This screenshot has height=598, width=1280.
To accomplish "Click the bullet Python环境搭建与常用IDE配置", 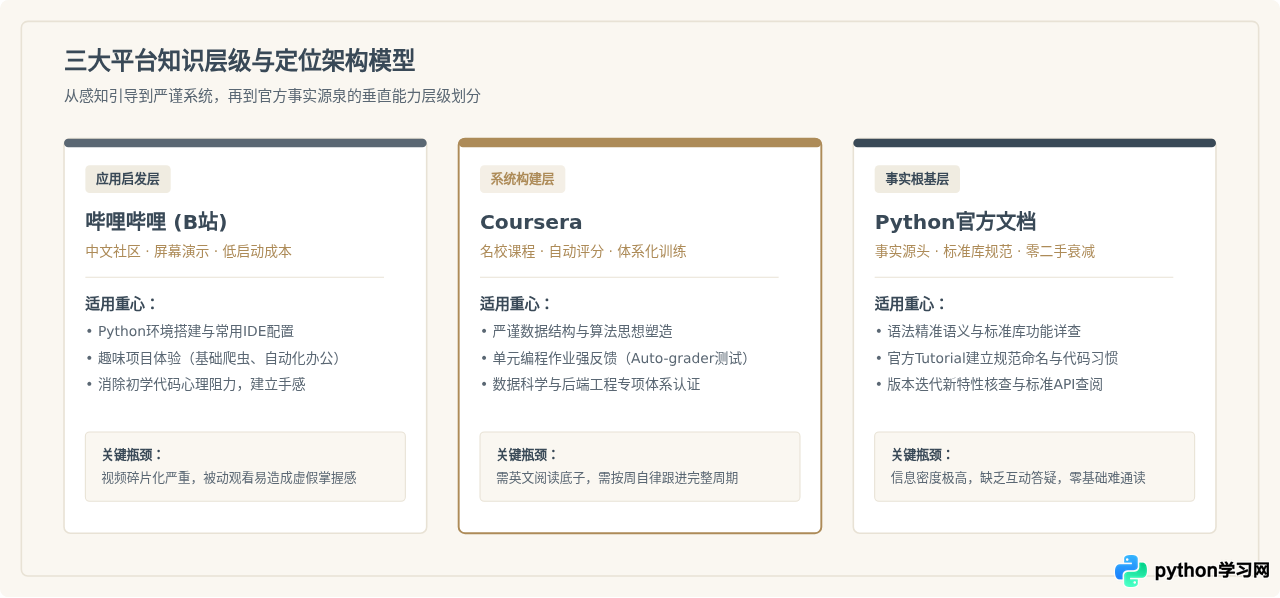I will coord(190,331).
